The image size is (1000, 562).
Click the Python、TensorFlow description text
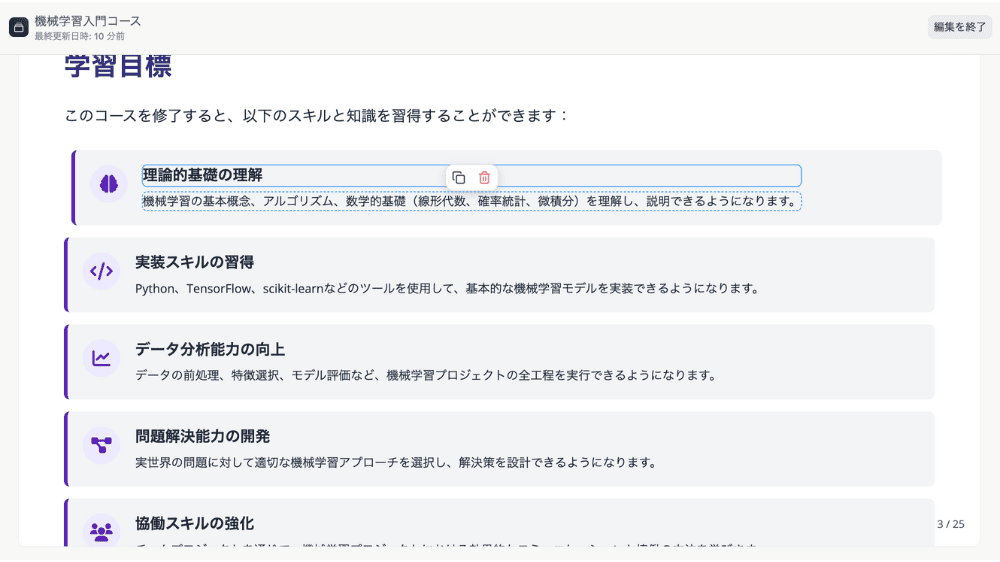pyautogui.click(x=447, y=288)
